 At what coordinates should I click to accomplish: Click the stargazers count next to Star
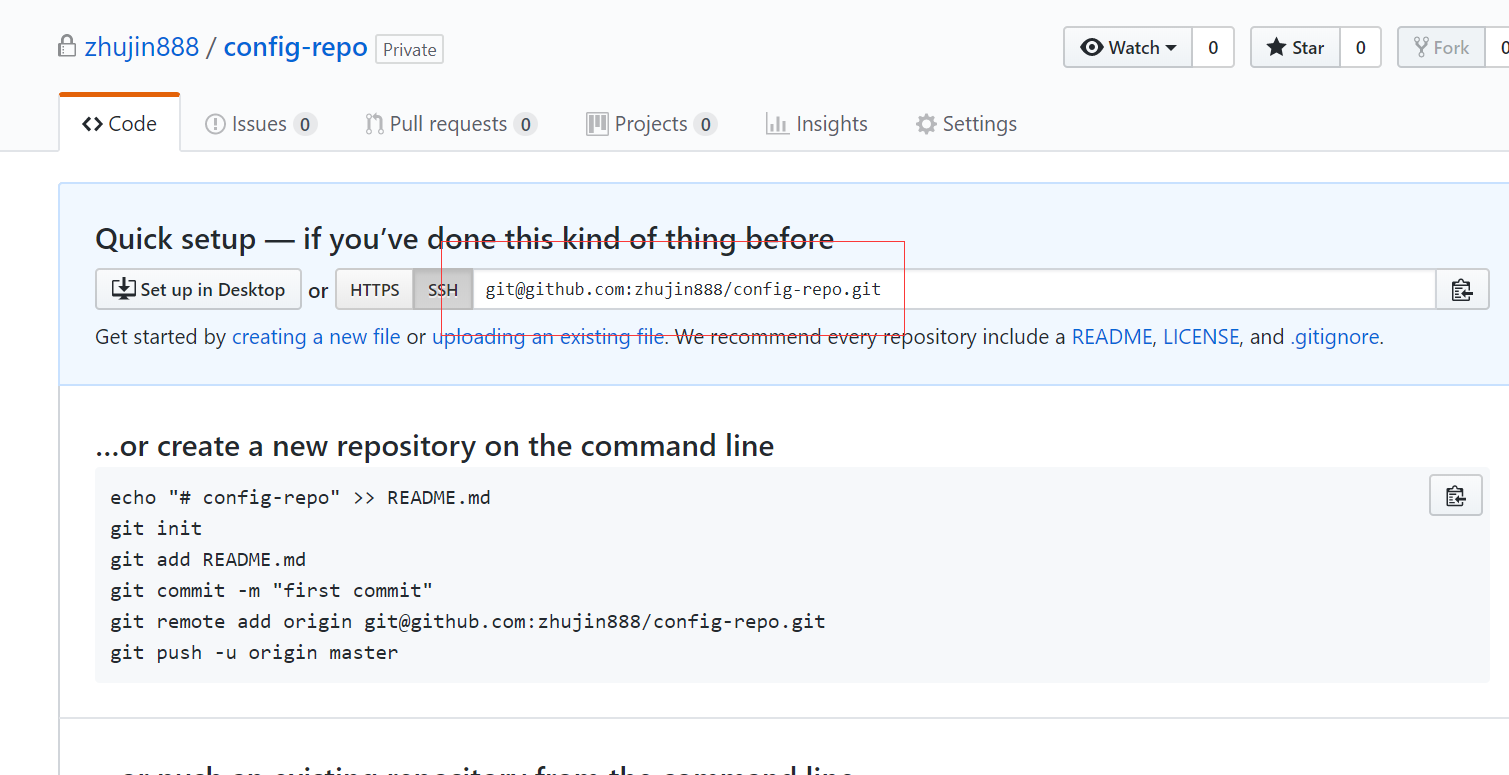coord(1360,47)
